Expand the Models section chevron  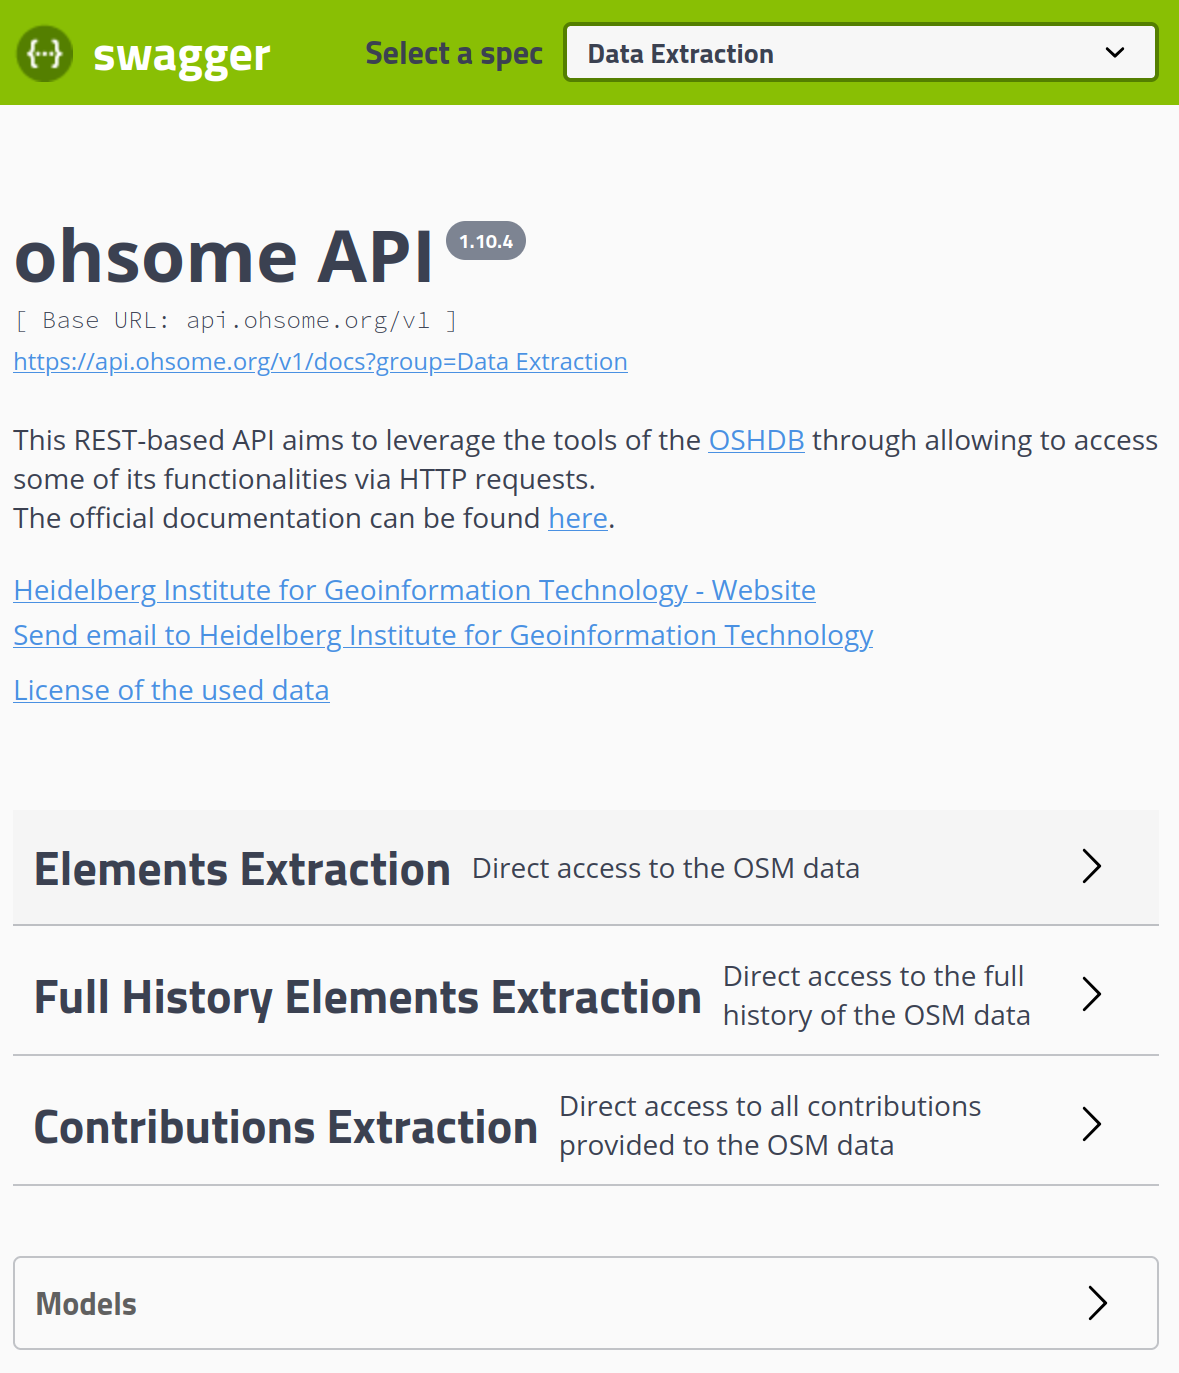tap(1099, 1303)
